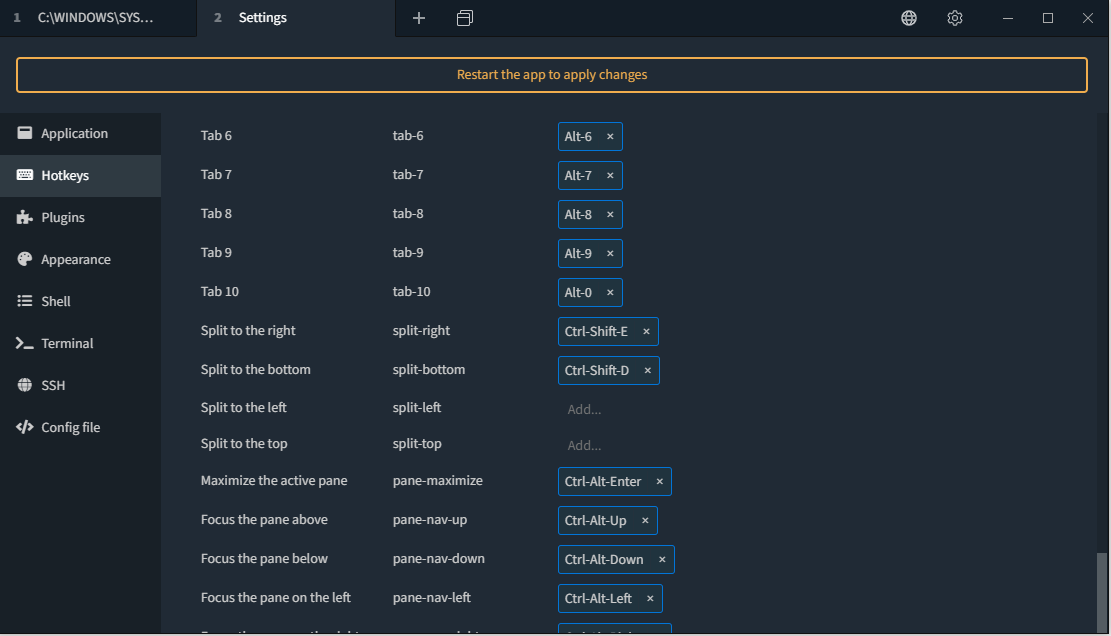Open the globe connections icon in title bar
The width and height of the screenshot is (1111, 636).
tap(909, 18)
